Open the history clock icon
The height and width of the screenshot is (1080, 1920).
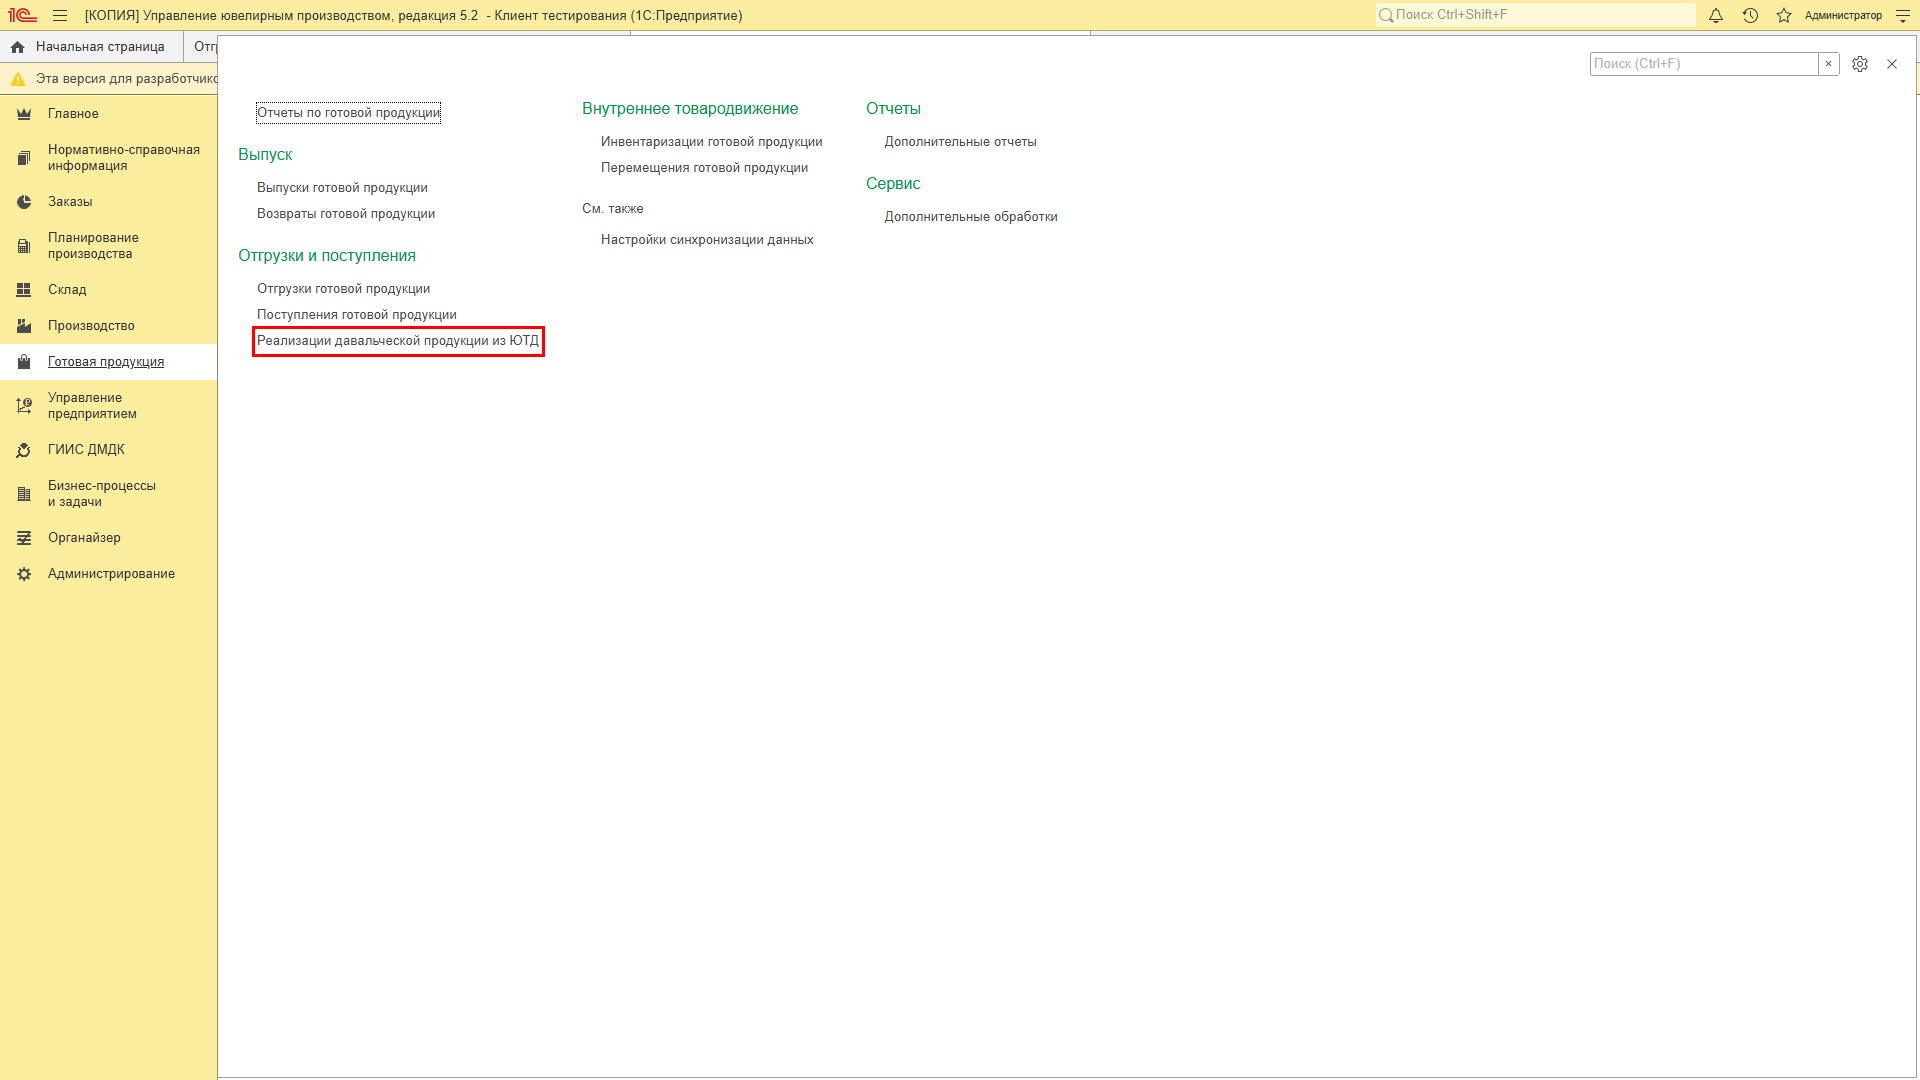point(1750,16)
